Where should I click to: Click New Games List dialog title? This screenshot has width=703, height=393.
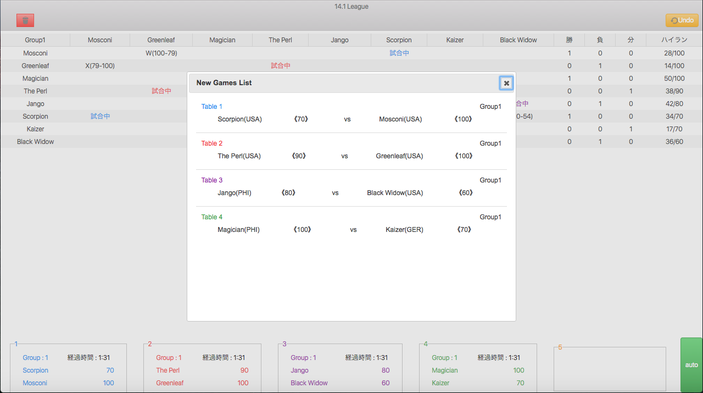(x=224, y=83)
